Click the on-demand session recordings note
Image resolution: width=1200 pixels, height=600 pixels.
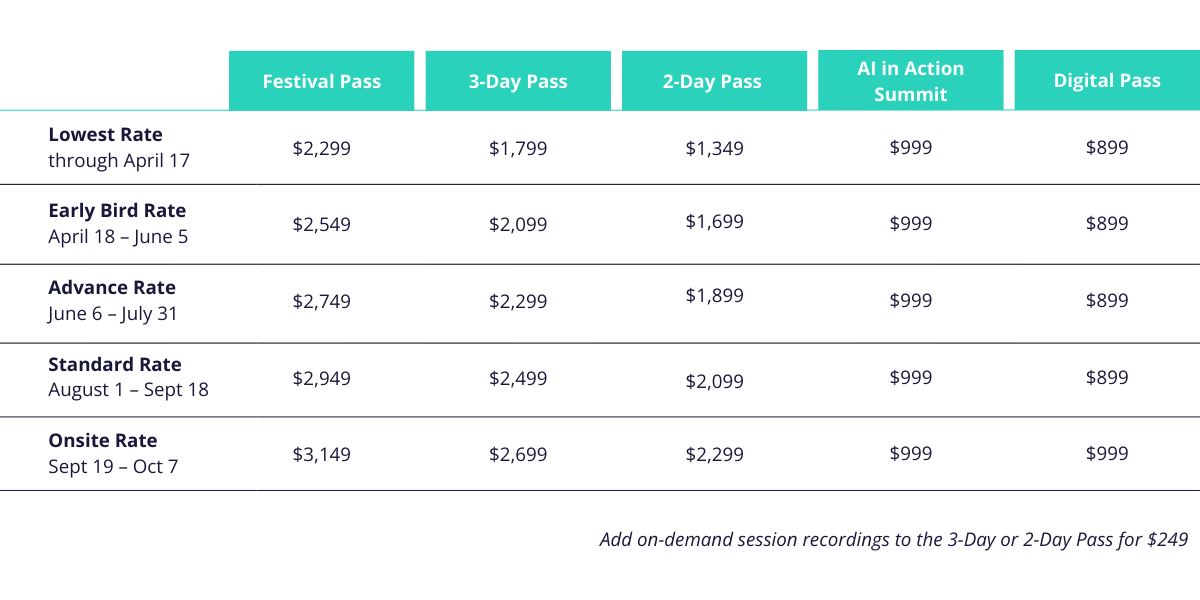[893, 540]
